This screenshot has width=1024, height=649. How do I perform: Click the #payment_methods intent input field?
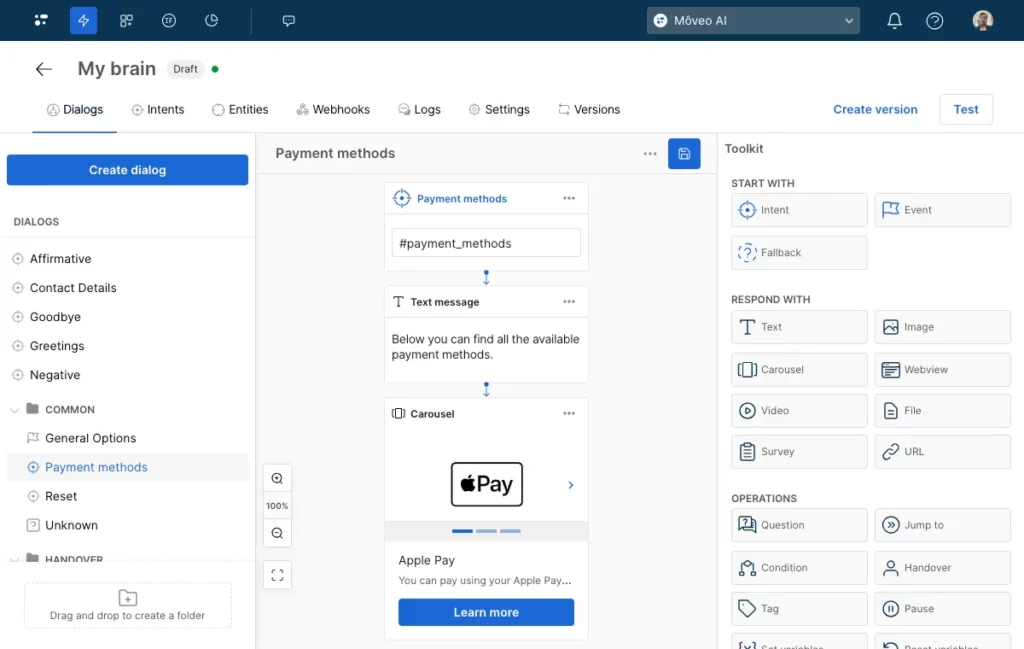click(x=486, y=242)
